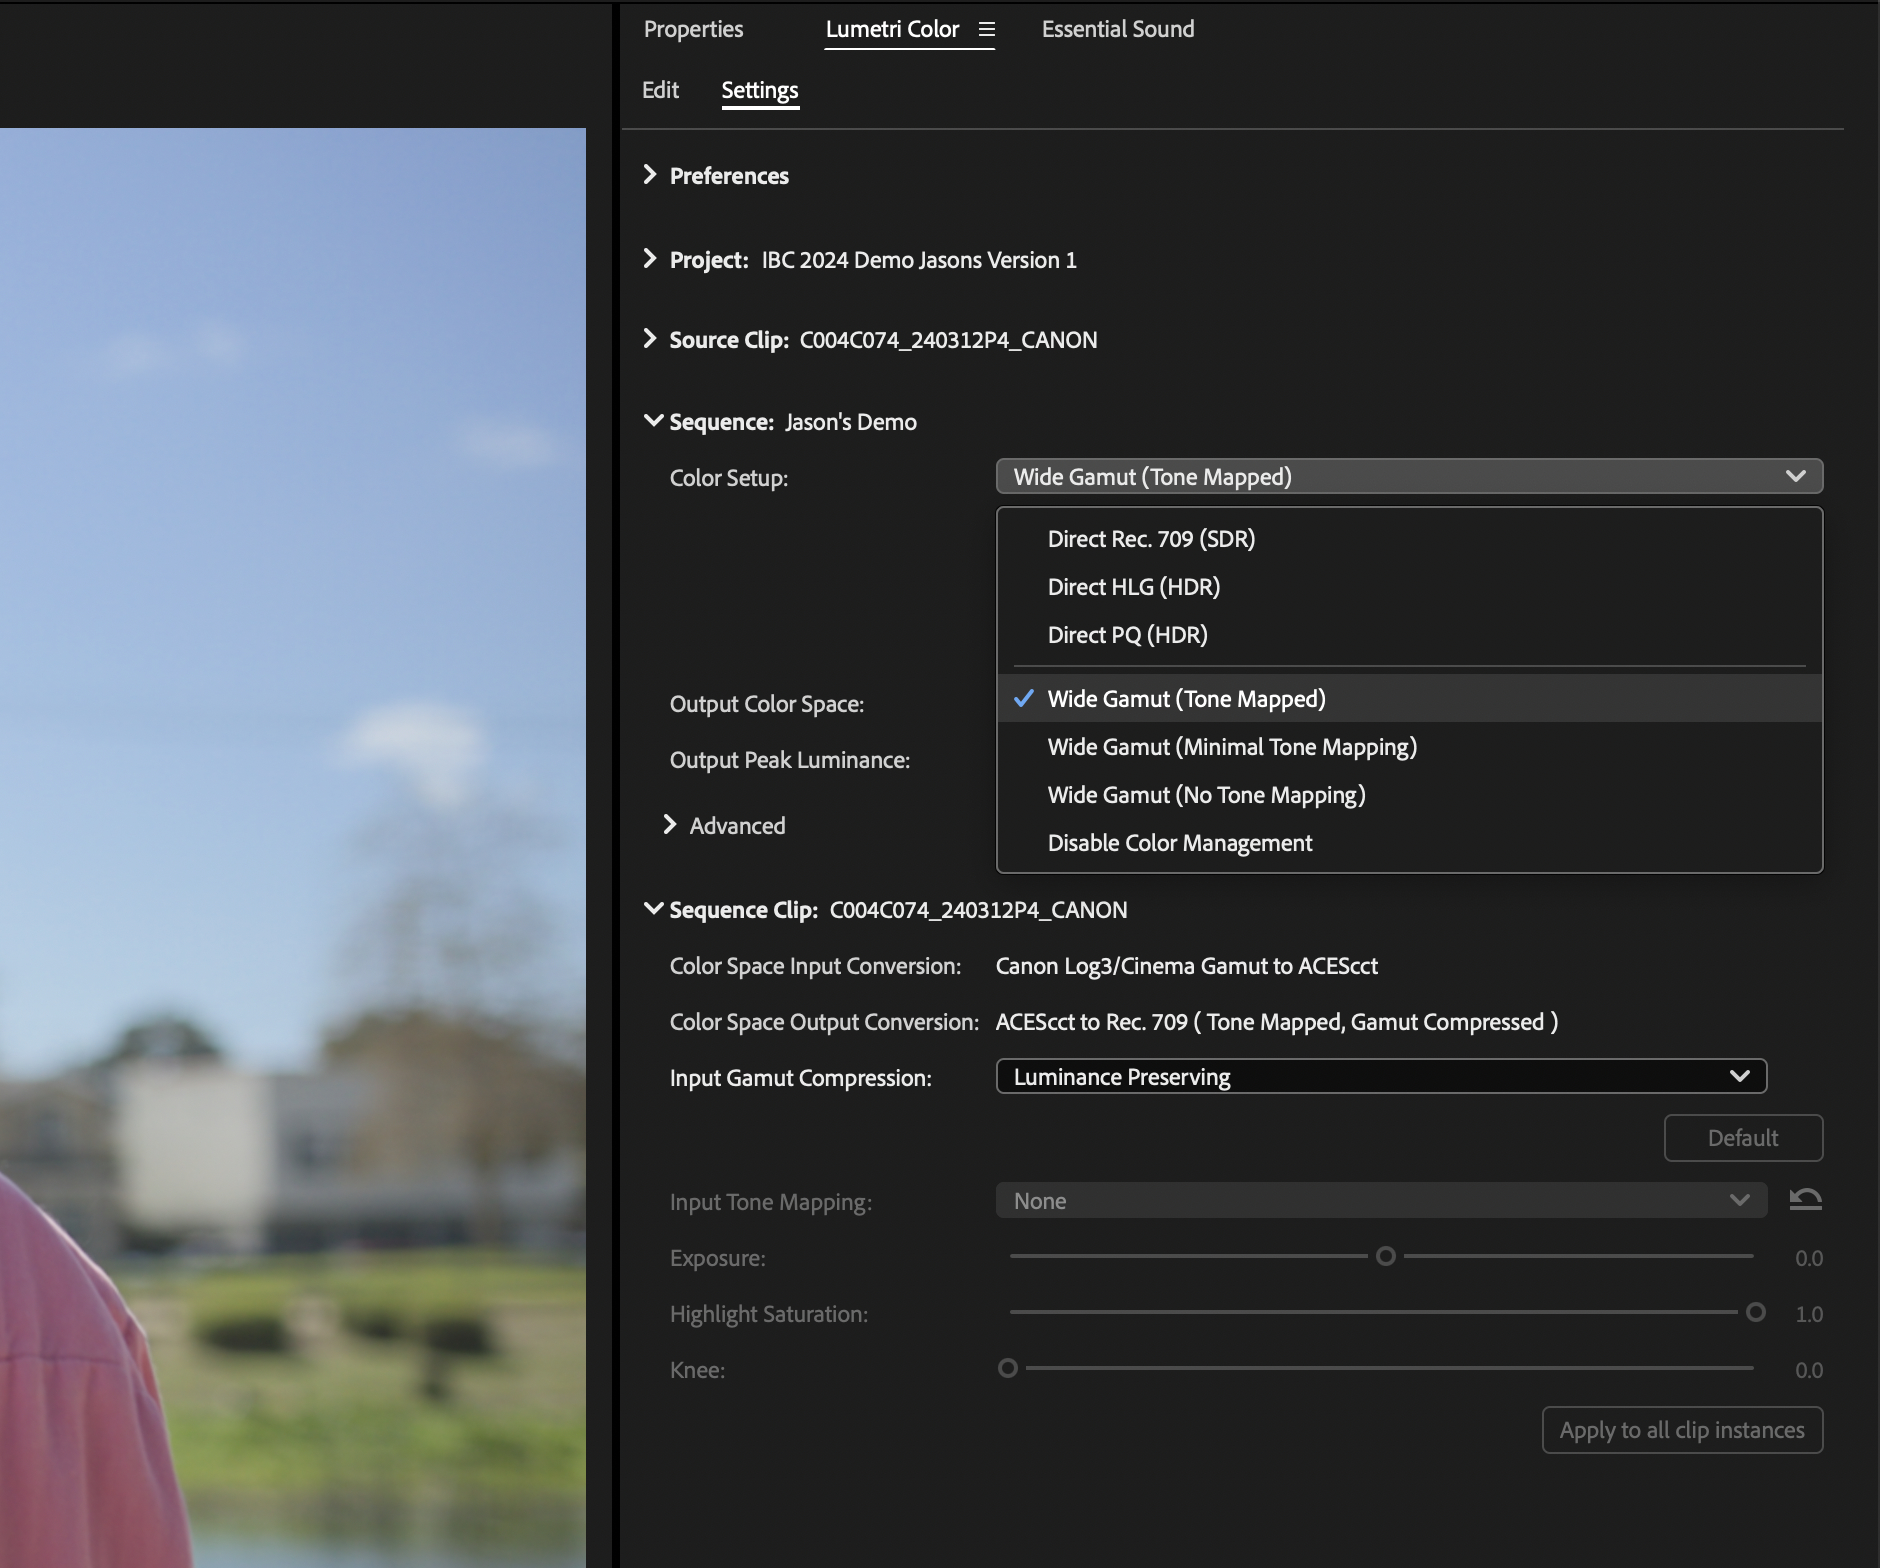Screen dimensions: 1880x1568
Task: Click the Highlight Saturation slider handle
Action: coord(1755,1312)
